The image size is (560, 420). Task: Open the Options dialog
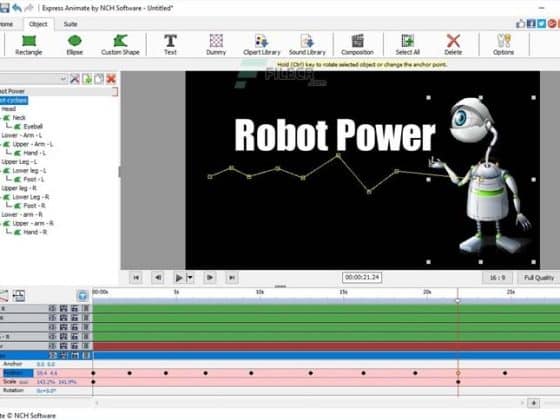[x=503, y=45]
